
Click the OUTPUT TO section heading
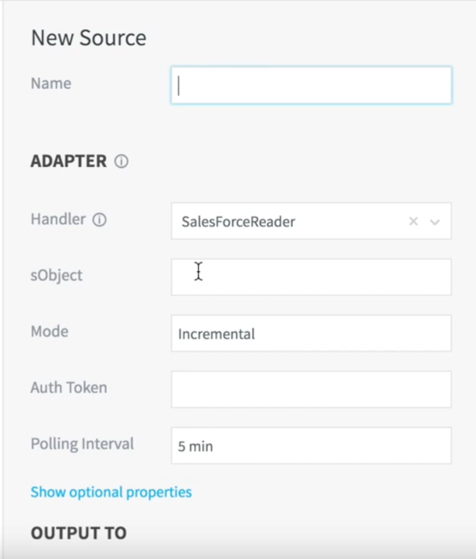[79, 533]
